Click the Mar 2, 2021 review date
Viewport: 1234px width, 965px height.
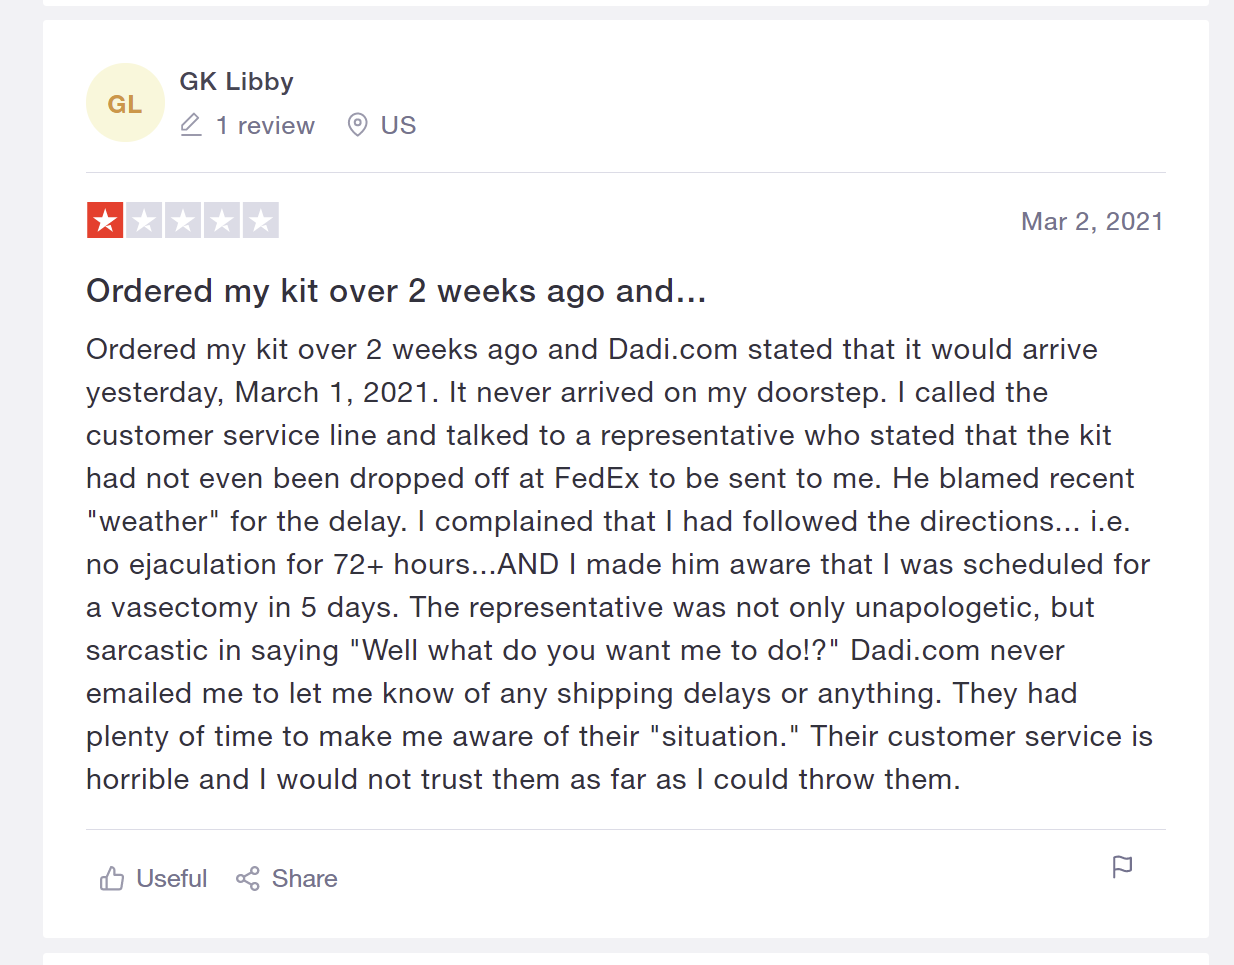click(x=1092, y=222)
